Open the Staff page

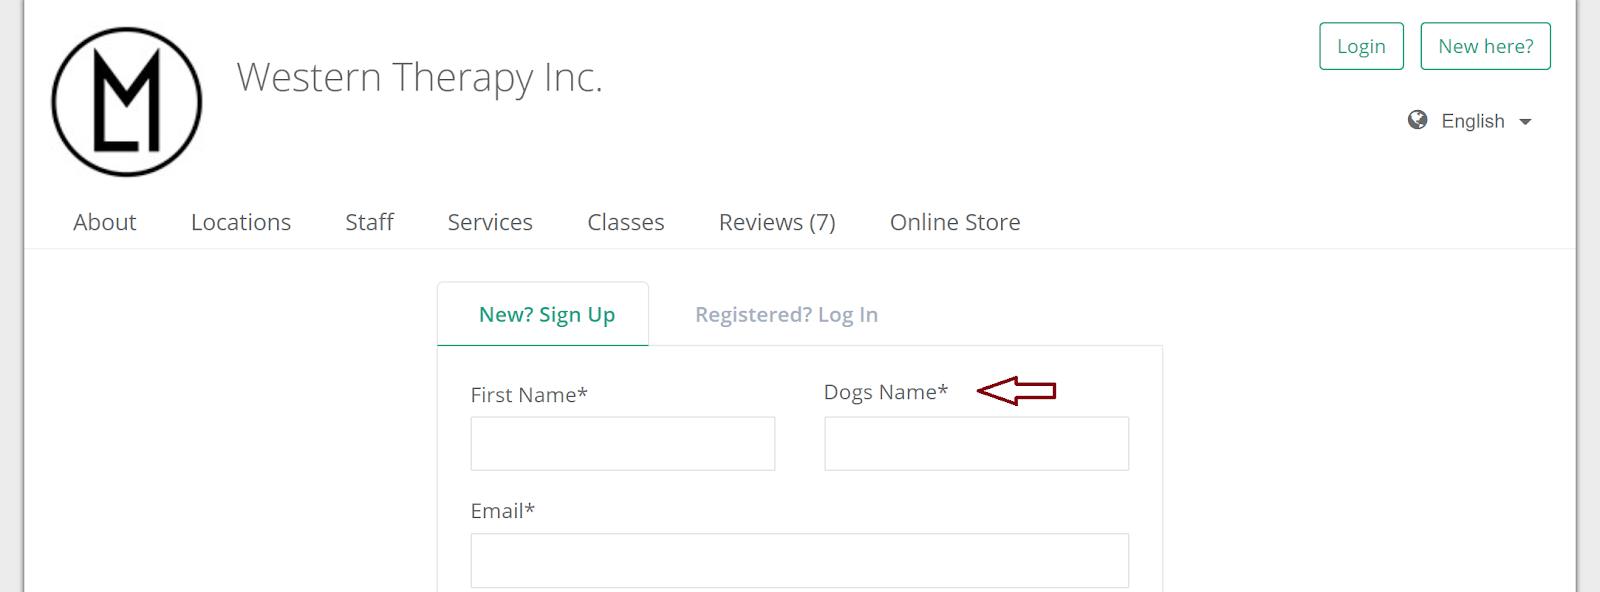pos(369,222)
